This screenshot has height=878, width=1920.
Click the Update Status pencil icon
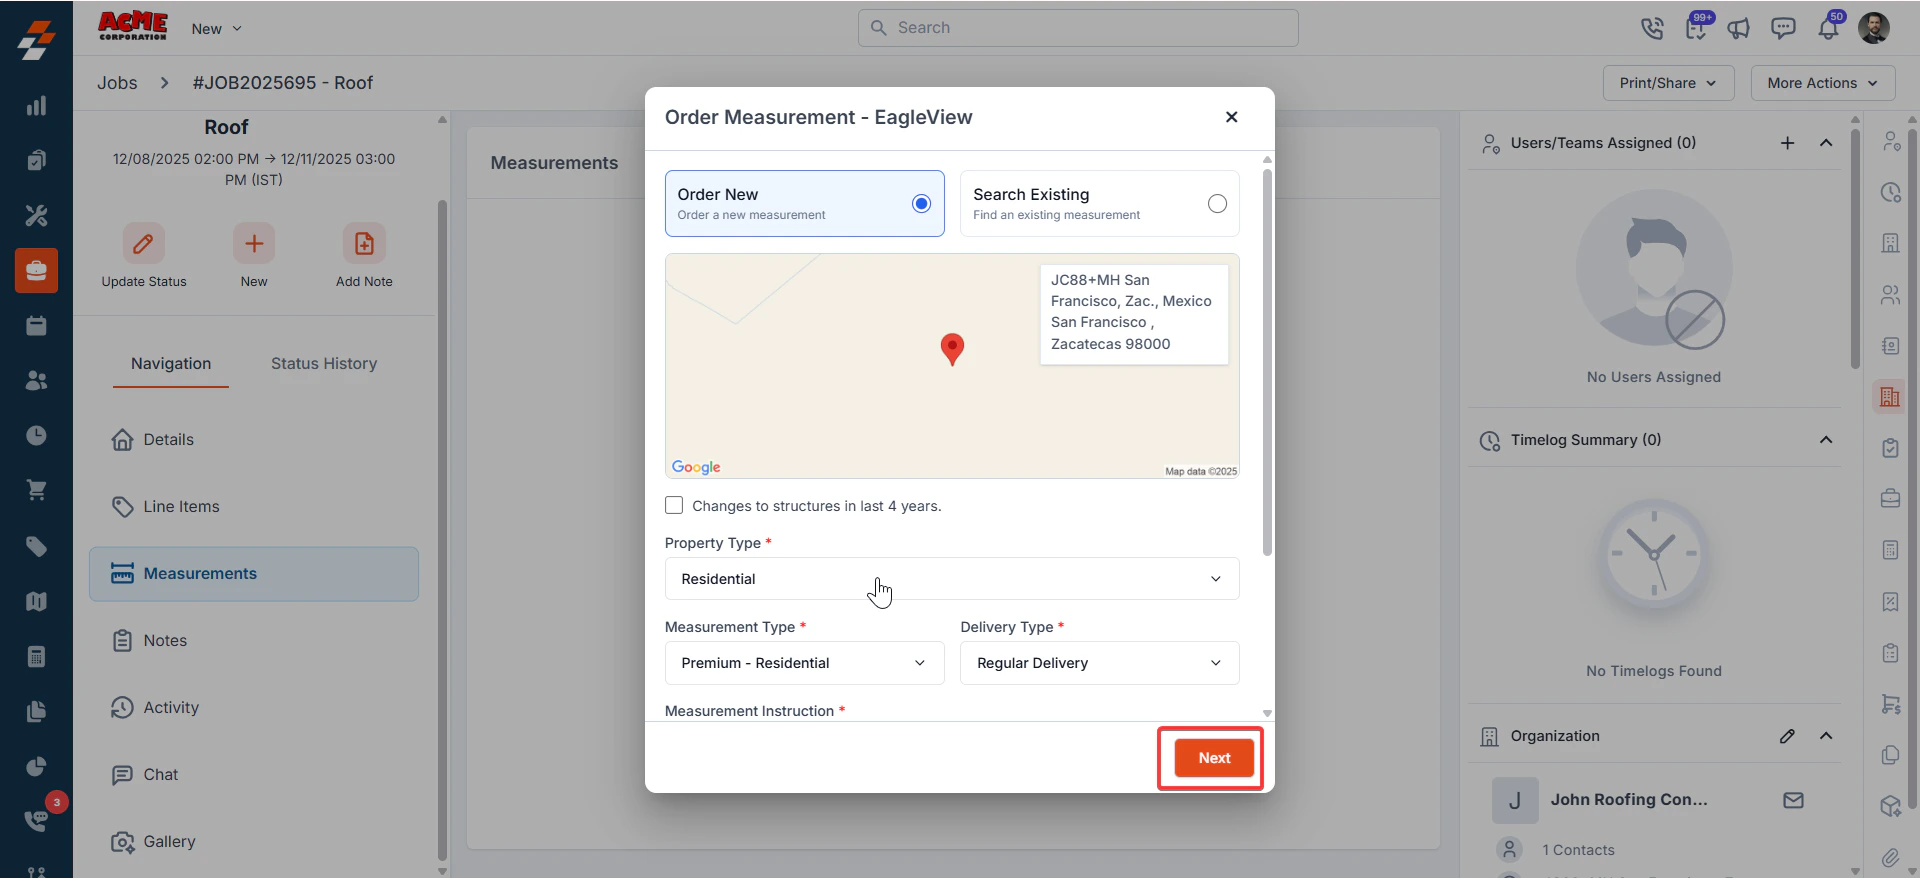143,243
